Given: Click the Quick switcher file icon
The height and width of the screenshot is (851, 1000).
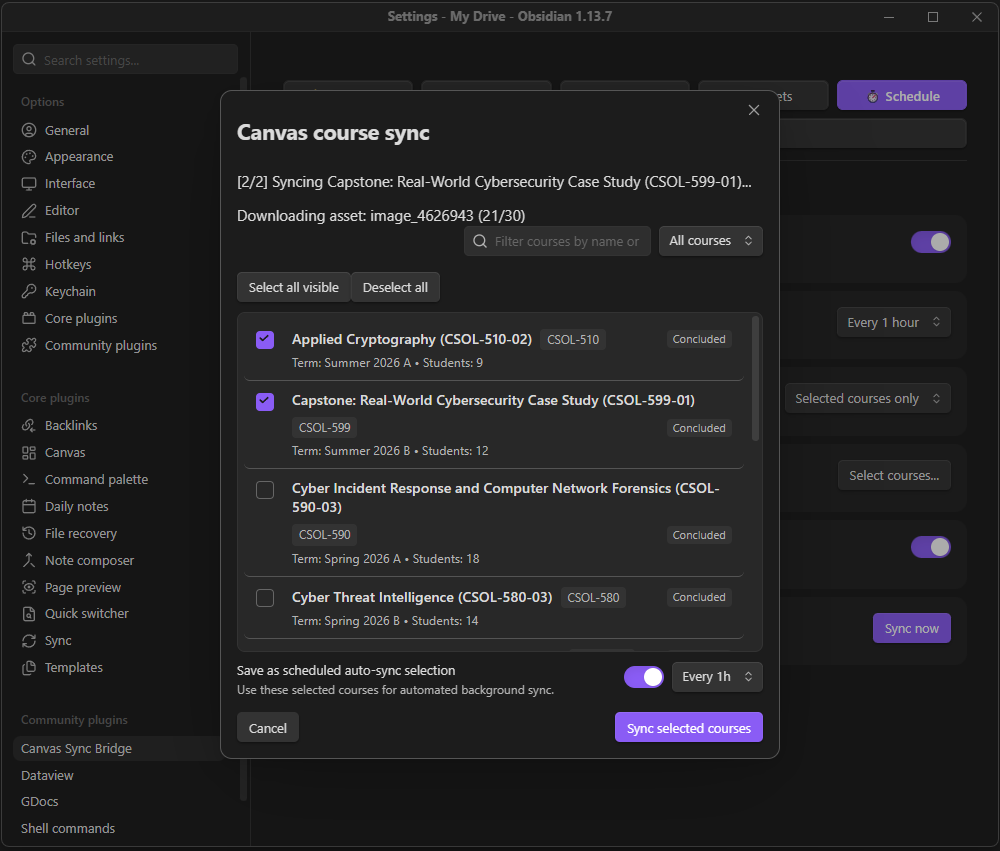Looking at the screenshot, I should [29, 614].
